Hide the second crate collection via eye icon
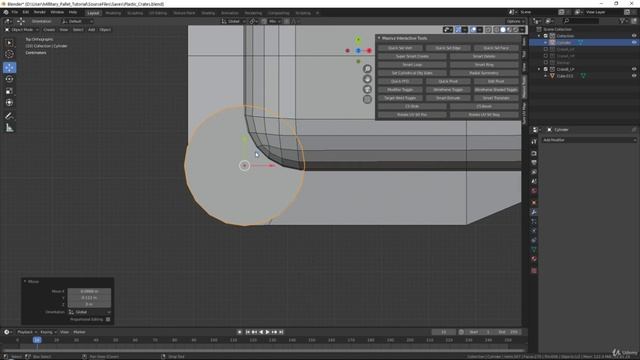 click(634, 69)
